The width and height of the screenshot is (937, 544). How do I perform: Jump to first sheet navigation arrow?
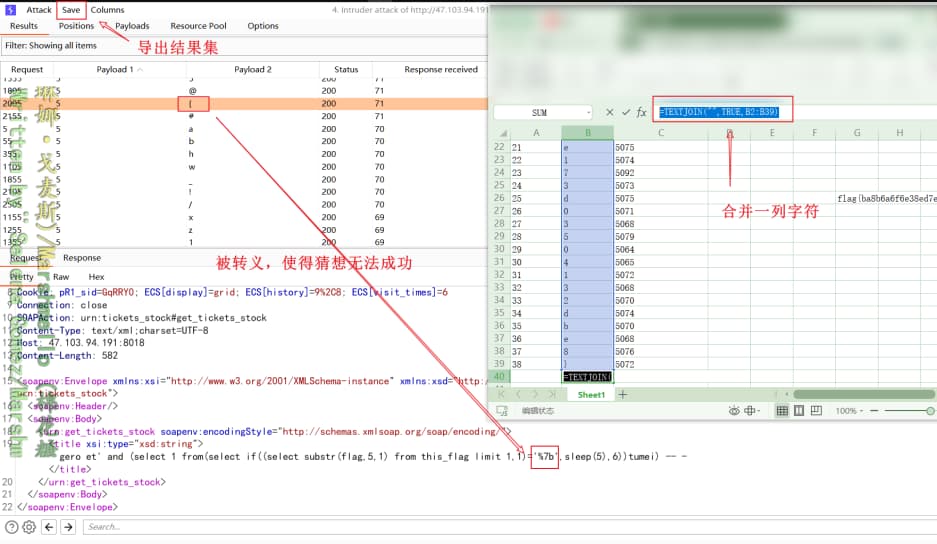(x=501, y=395)
